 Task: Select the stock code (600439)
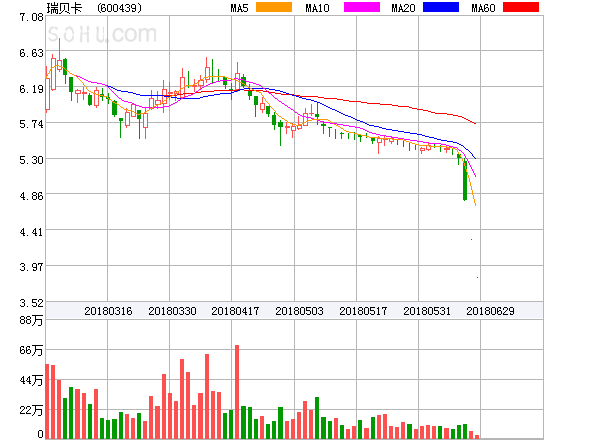119,8
